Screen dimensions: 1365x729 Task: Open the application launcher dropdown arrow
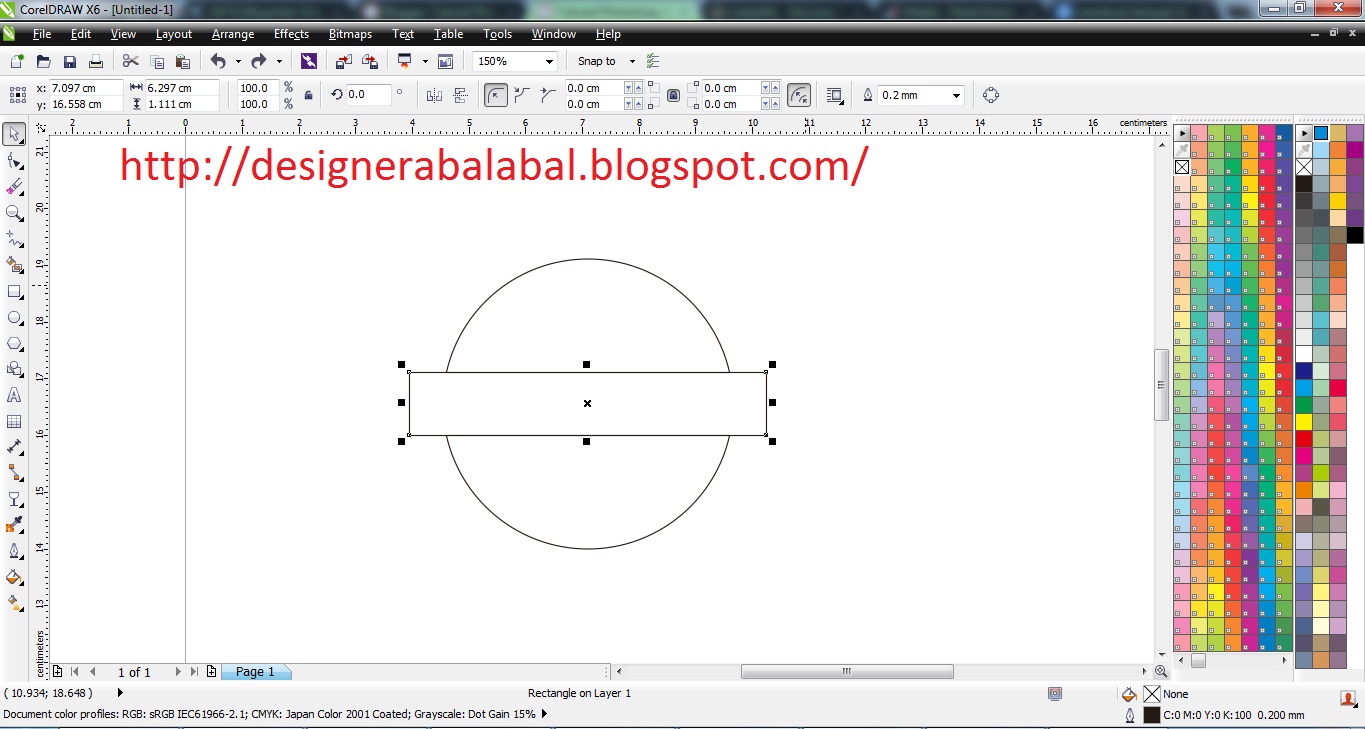425,61
